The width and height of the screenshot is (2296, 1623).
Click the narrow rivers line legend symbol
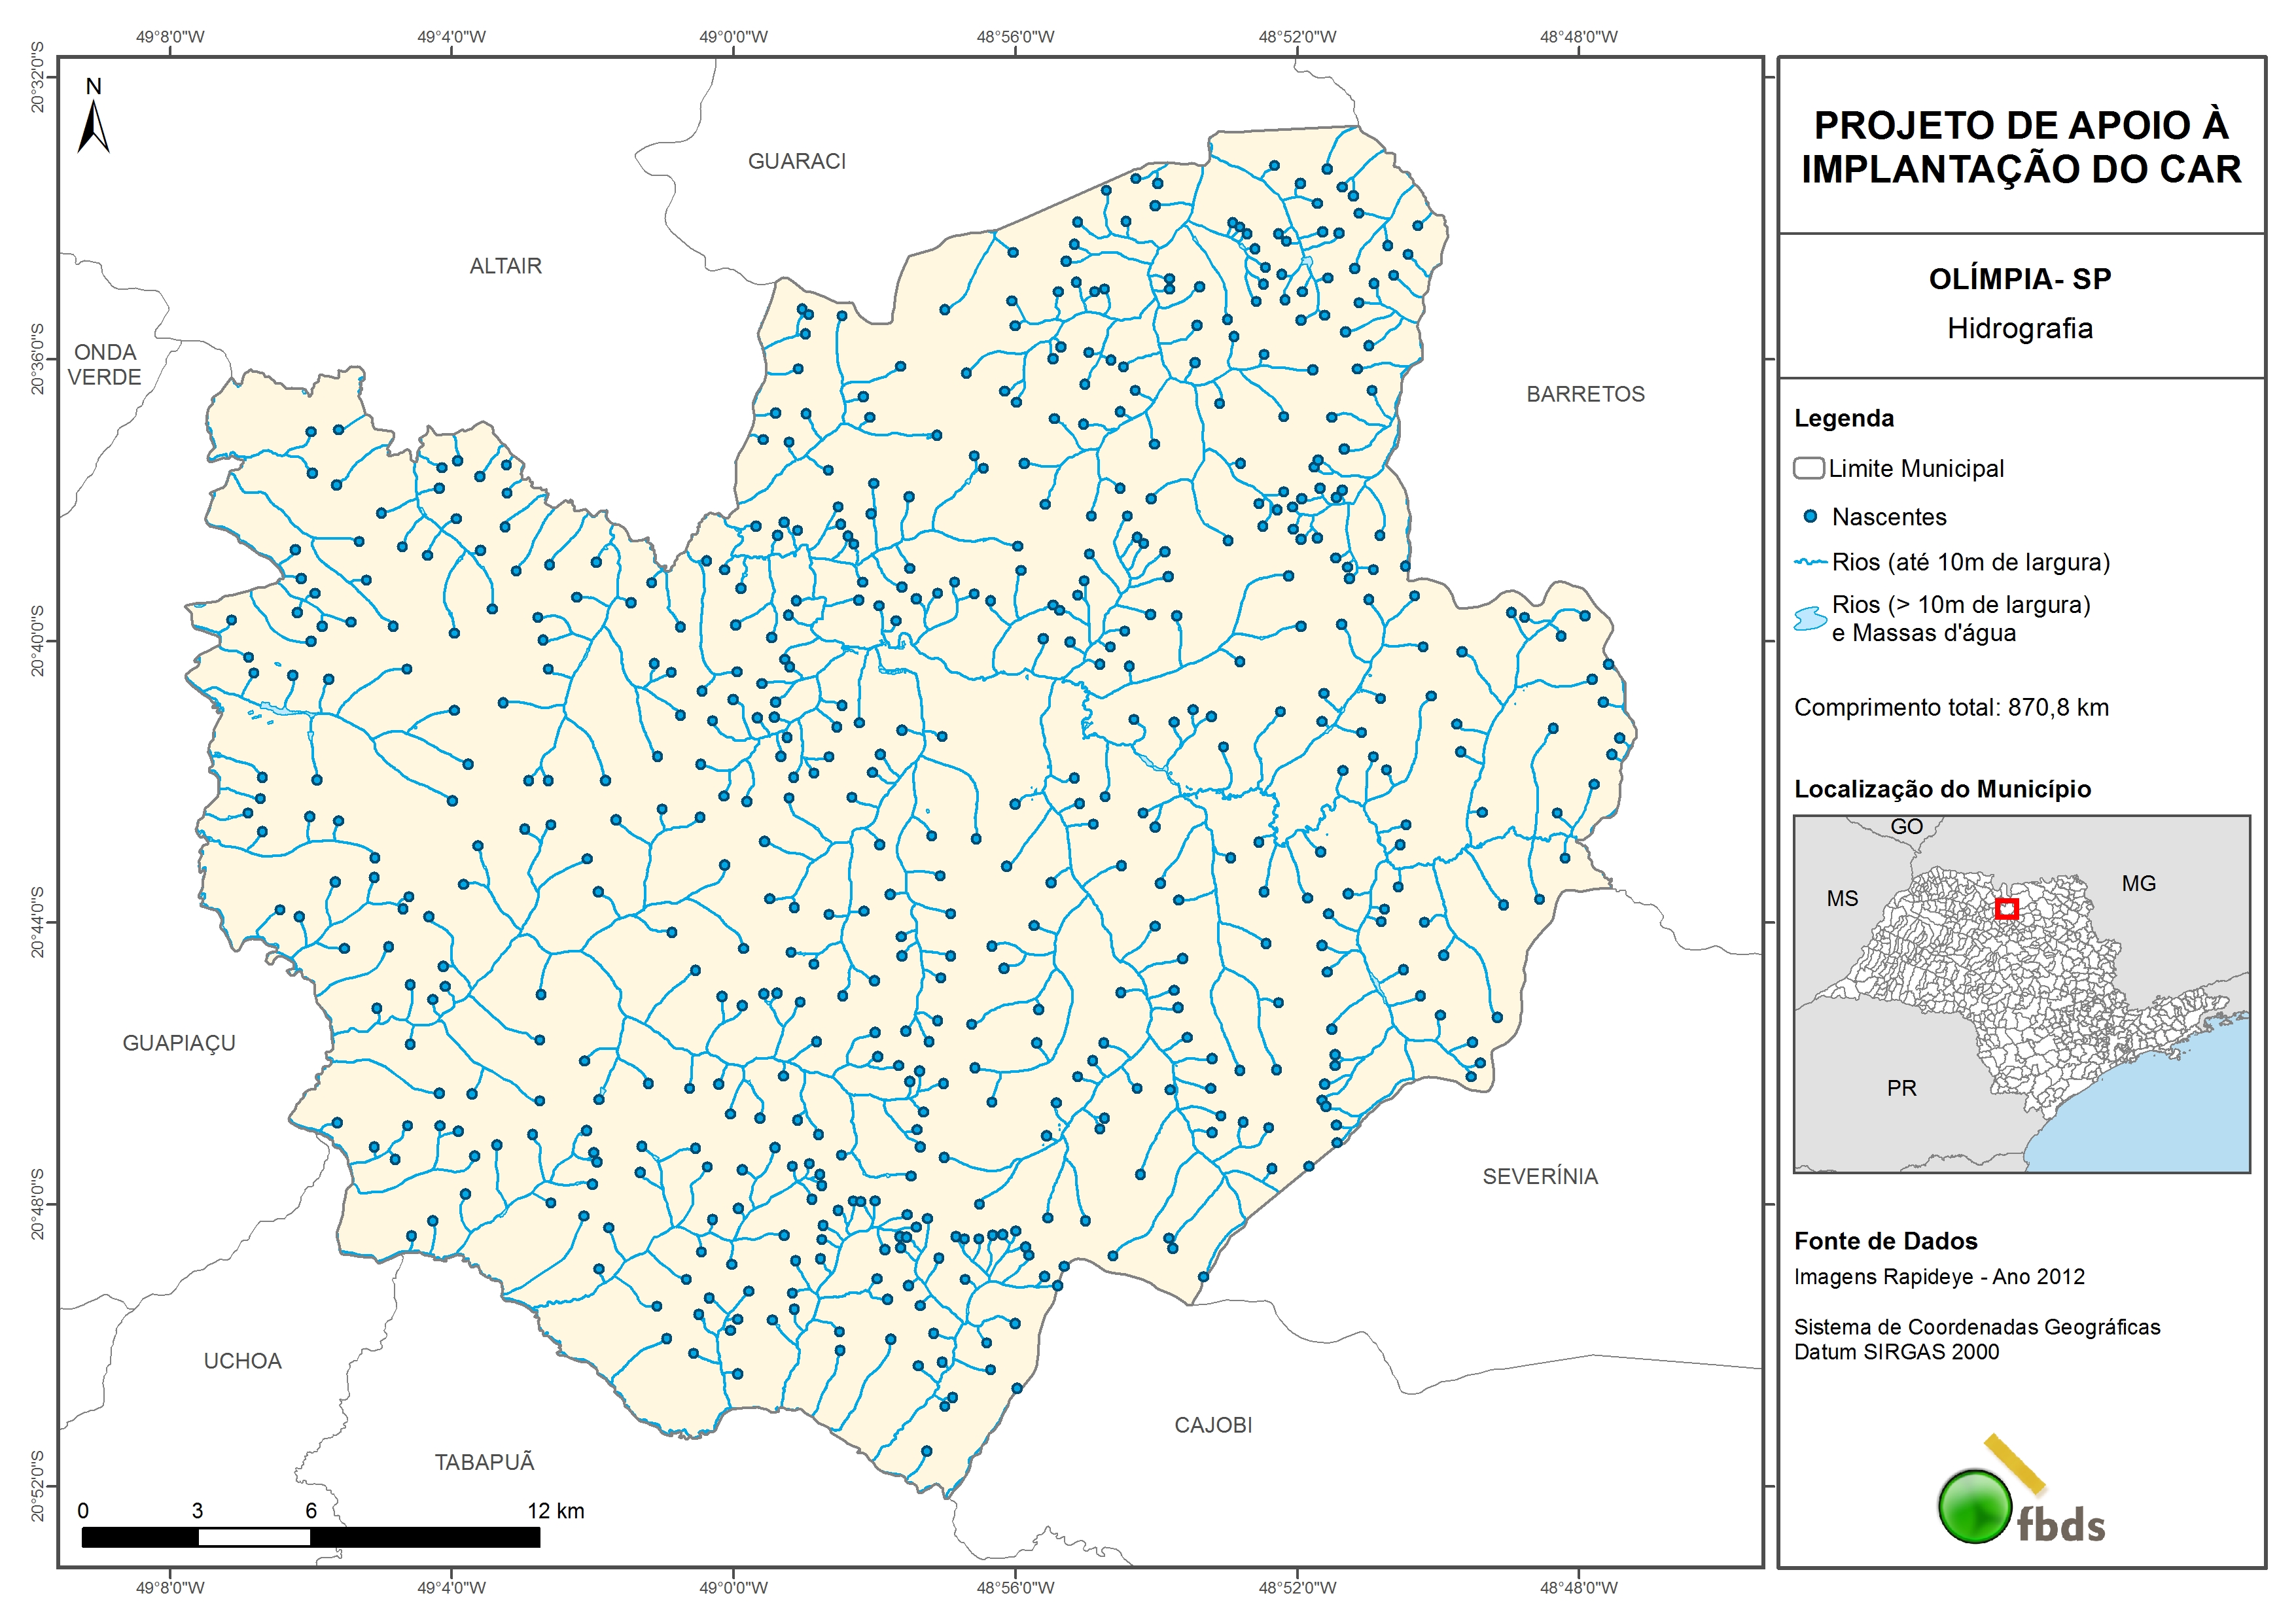pyautogui.click(x=1810, y=562)
